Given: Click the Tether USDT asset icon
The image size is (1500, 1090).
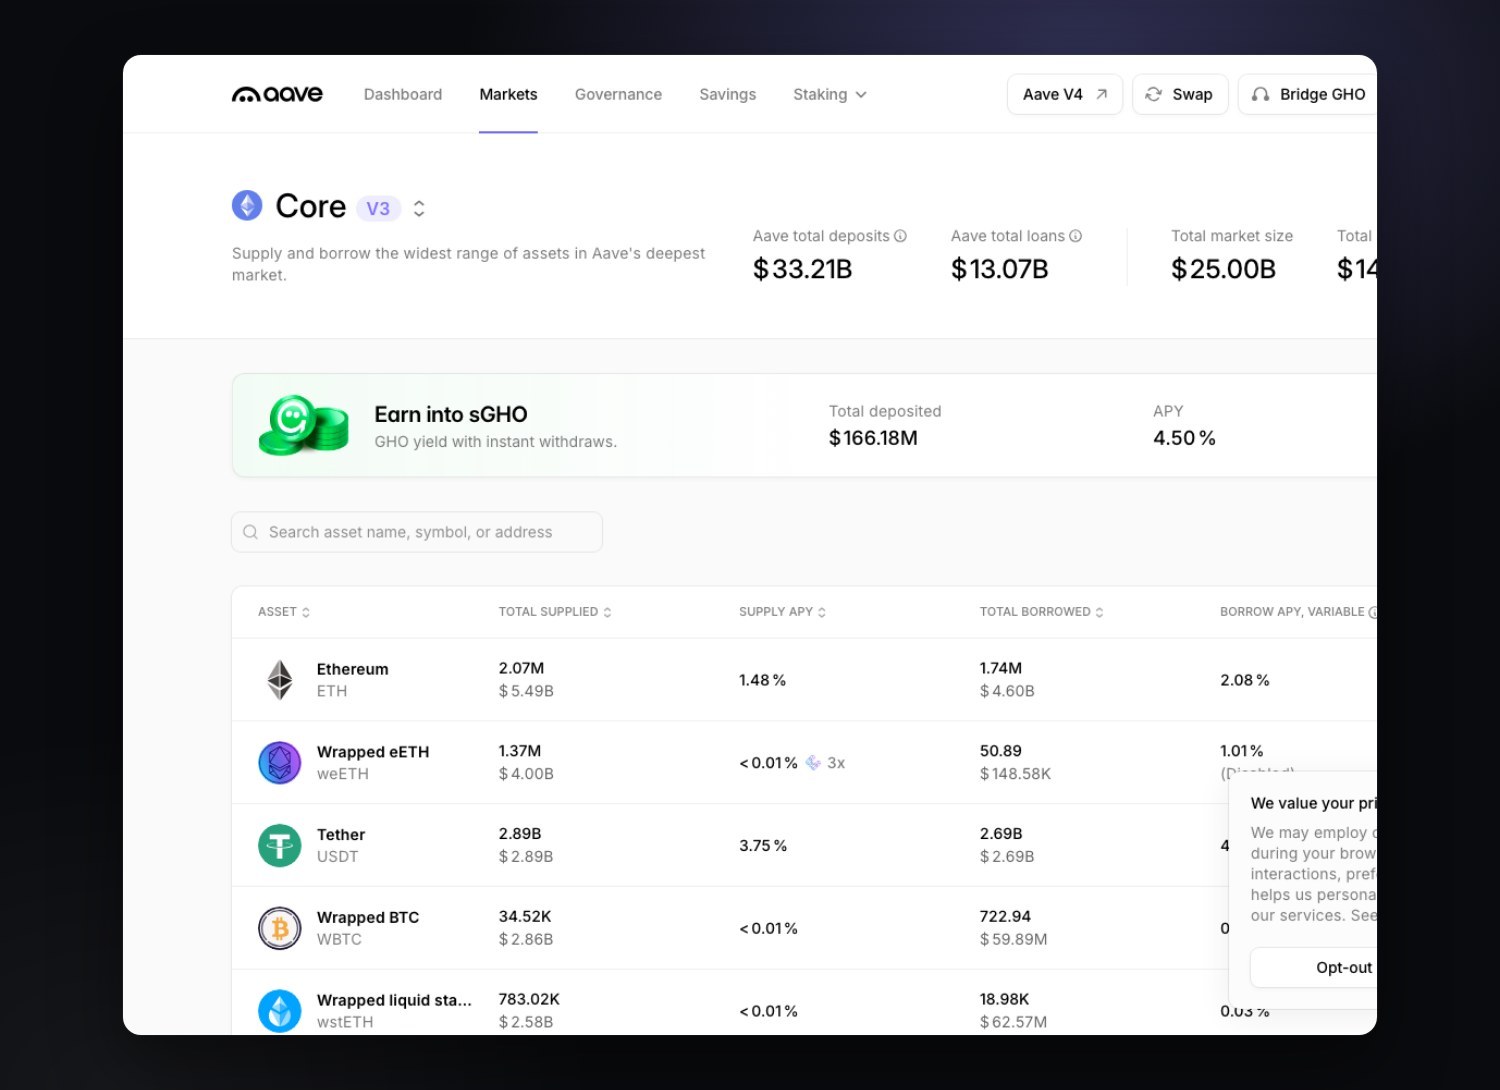Looking at the screenshot, I should click(280, 846).
